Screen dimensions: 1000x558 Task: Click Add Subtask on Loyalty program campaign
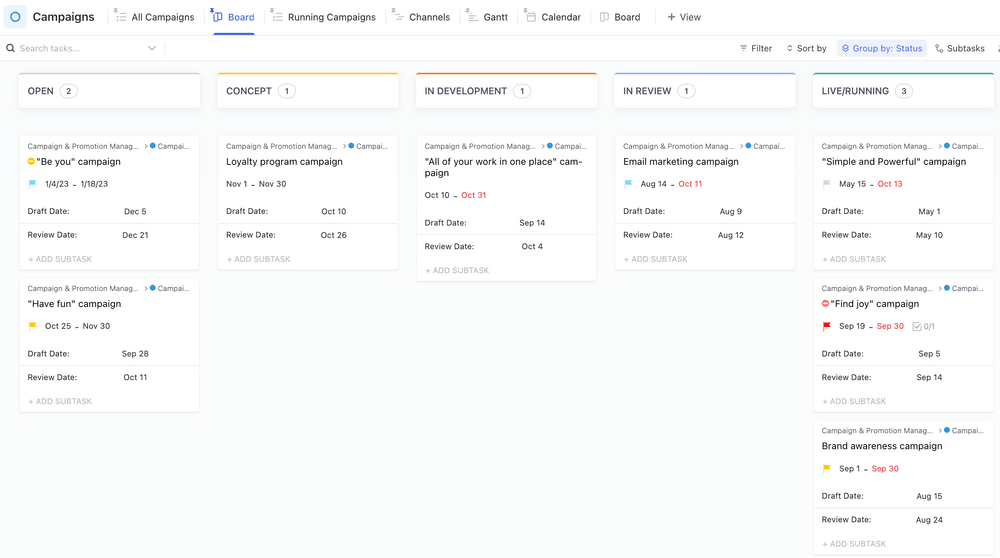point(259,259)
